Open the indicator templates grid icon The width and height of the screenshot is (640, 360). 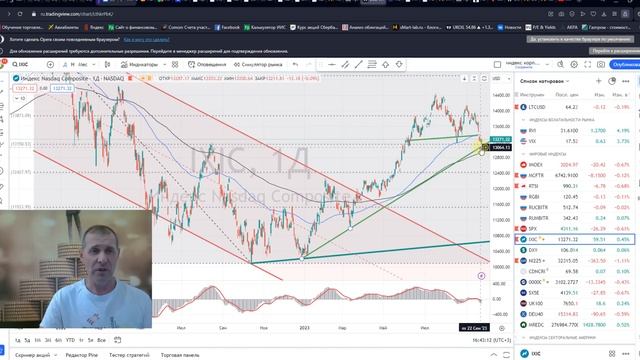(x=175, y=64)
